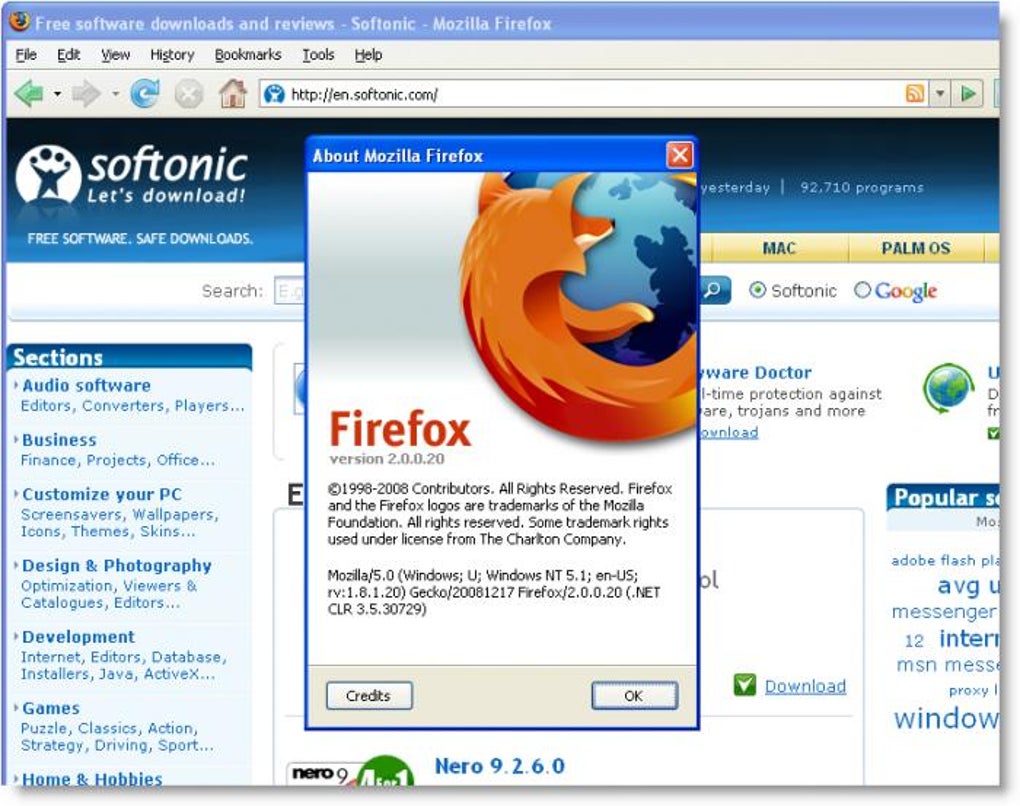Click the green Go arrow button
The height and width of the screenshot is (806, 1020).
(968, 94)
